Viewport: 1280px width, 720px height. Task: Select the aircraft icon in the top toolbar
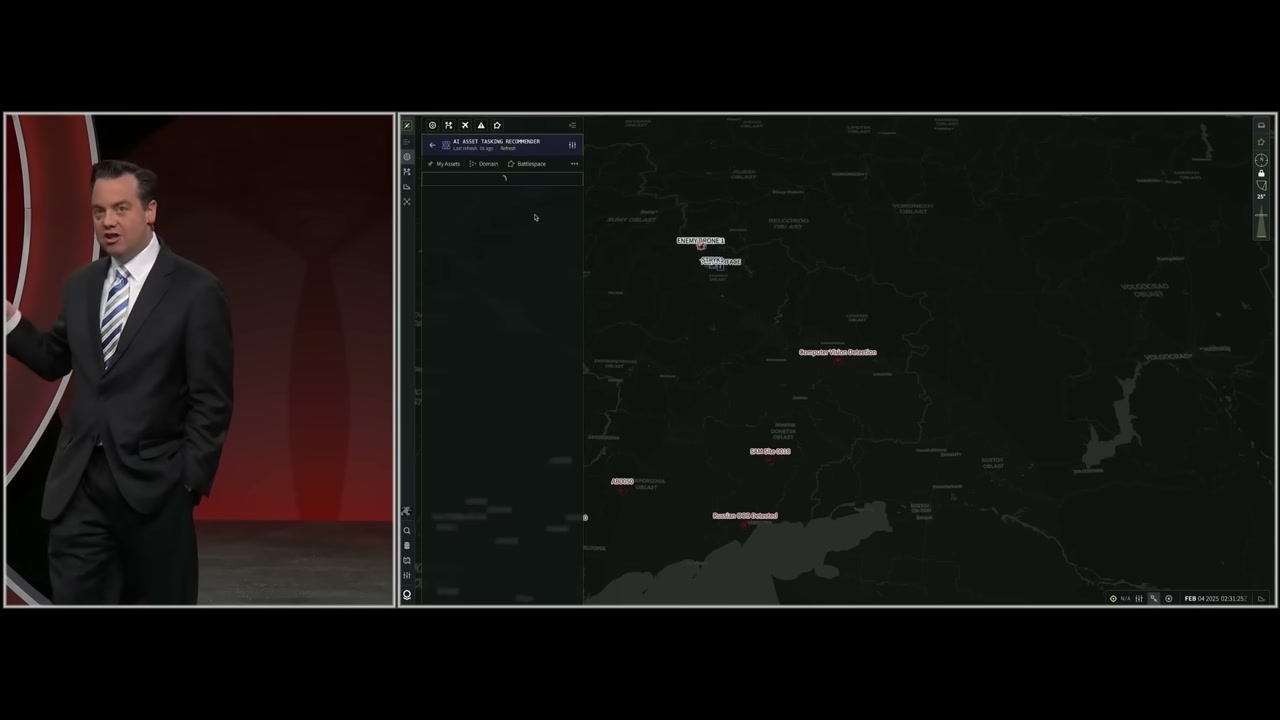tap(465, 125)
